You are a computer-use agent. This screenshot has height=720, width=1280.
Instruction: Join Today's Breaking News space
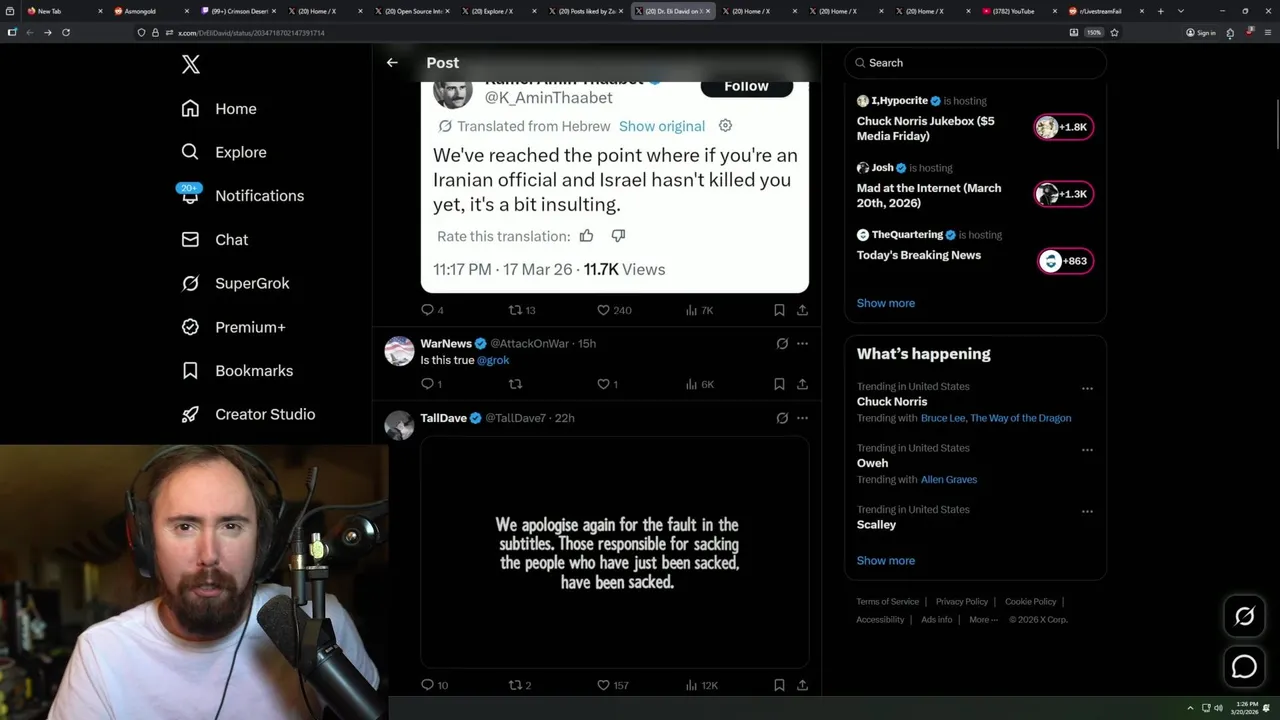(1066, 261)
